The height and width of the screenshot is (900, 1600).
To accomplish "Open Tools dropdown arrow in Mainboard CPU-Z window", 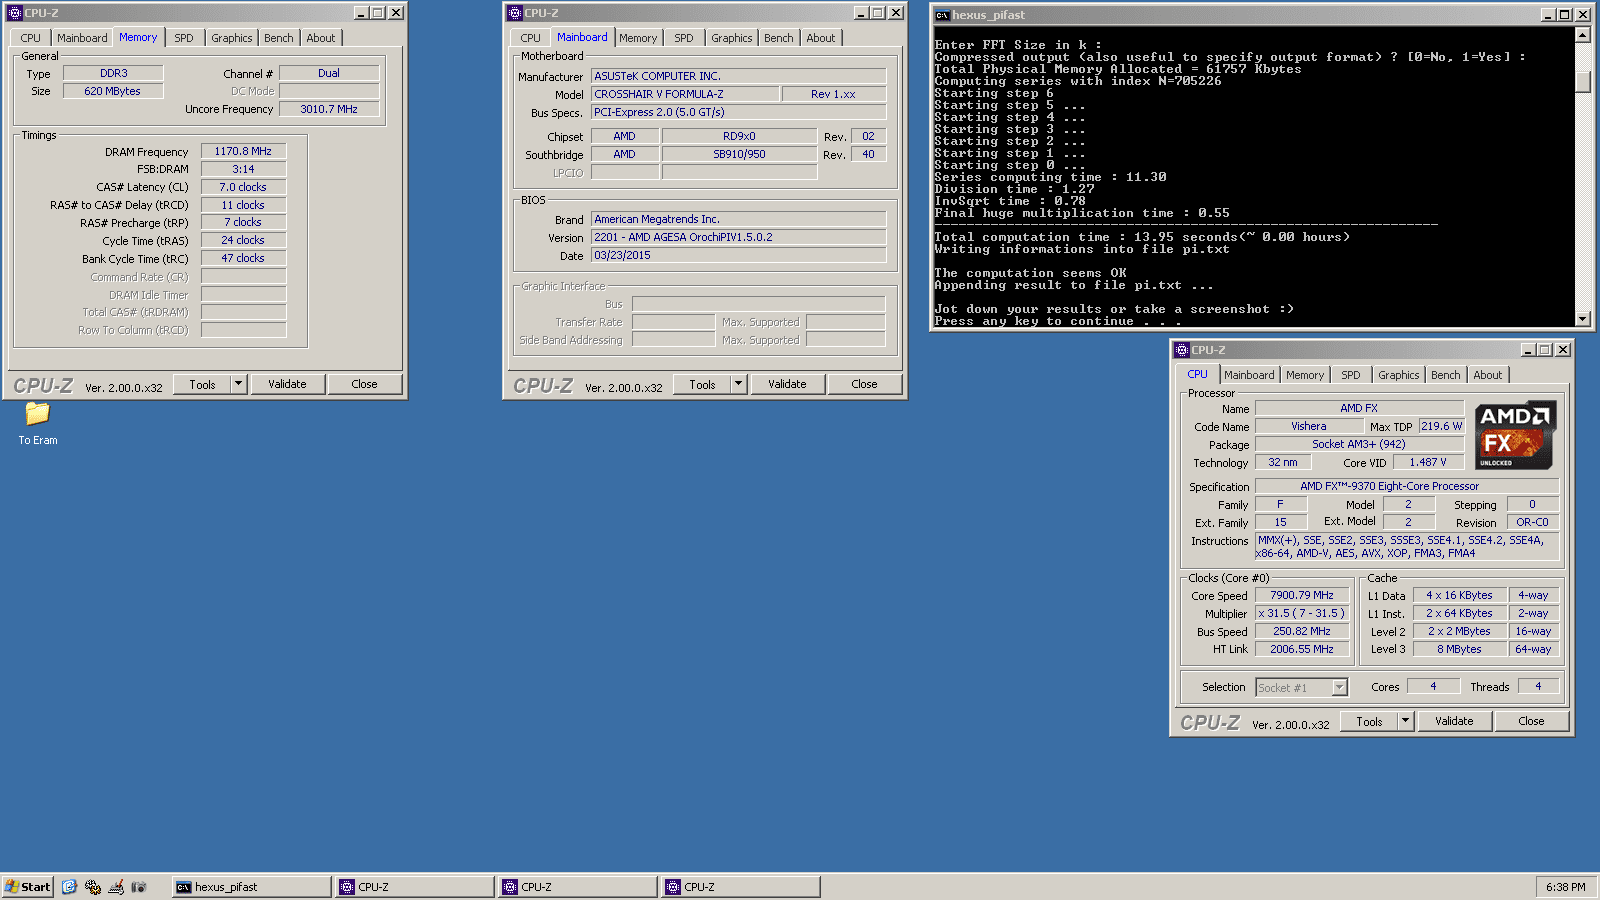I will (x=738, y=384).
